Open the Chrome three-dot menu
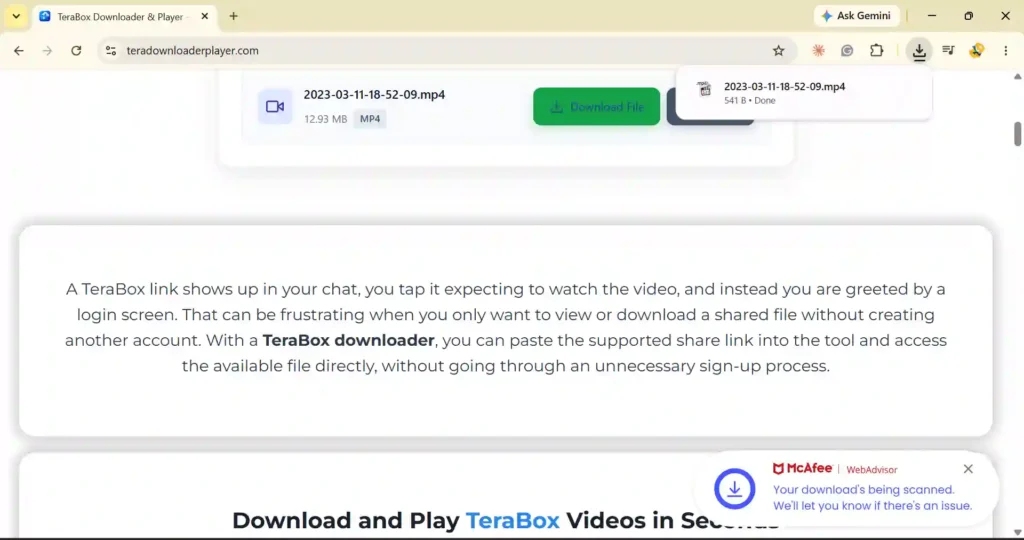The image size is (1024, 540). click(x=1006, y=50)
